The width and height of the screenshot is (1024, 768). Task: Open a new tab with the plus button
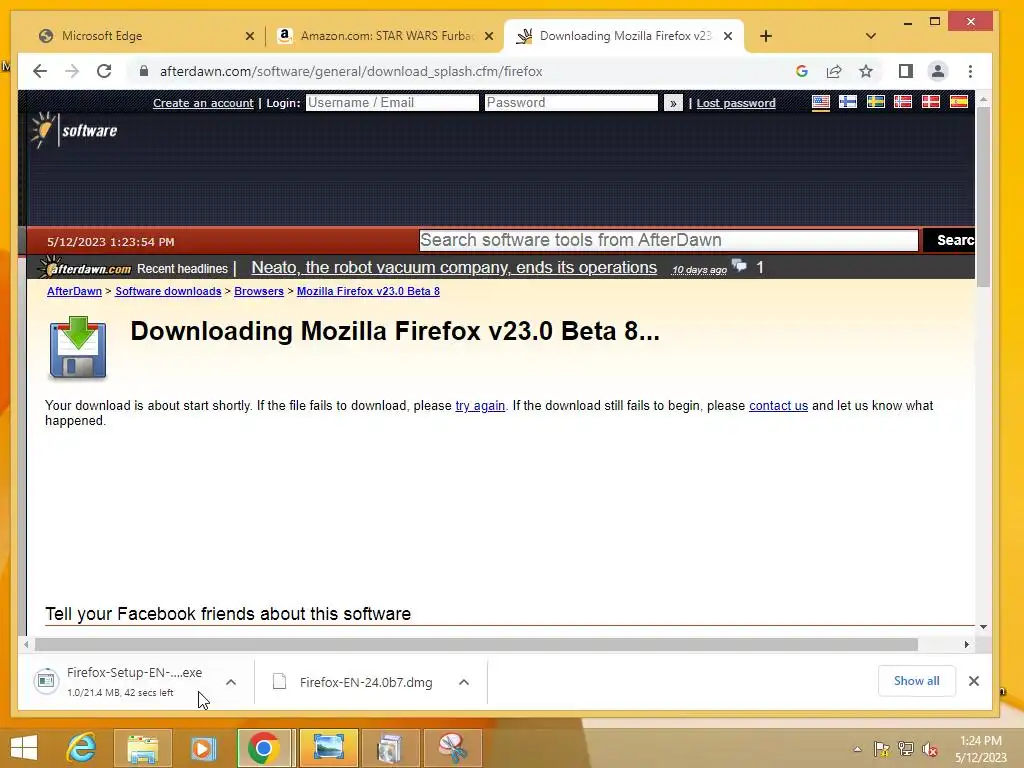(766, 36)
